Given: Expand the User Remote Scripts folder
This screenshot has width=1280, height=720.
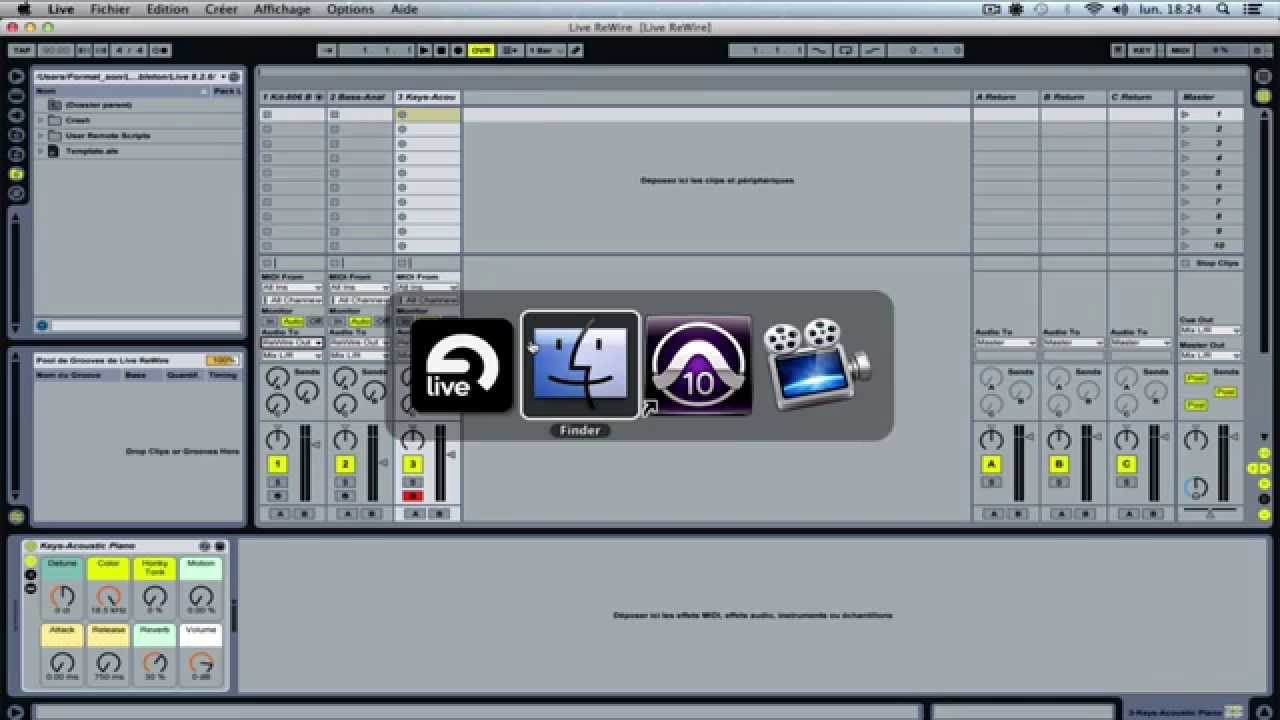Looking at the screenshot, I should 41,135.
